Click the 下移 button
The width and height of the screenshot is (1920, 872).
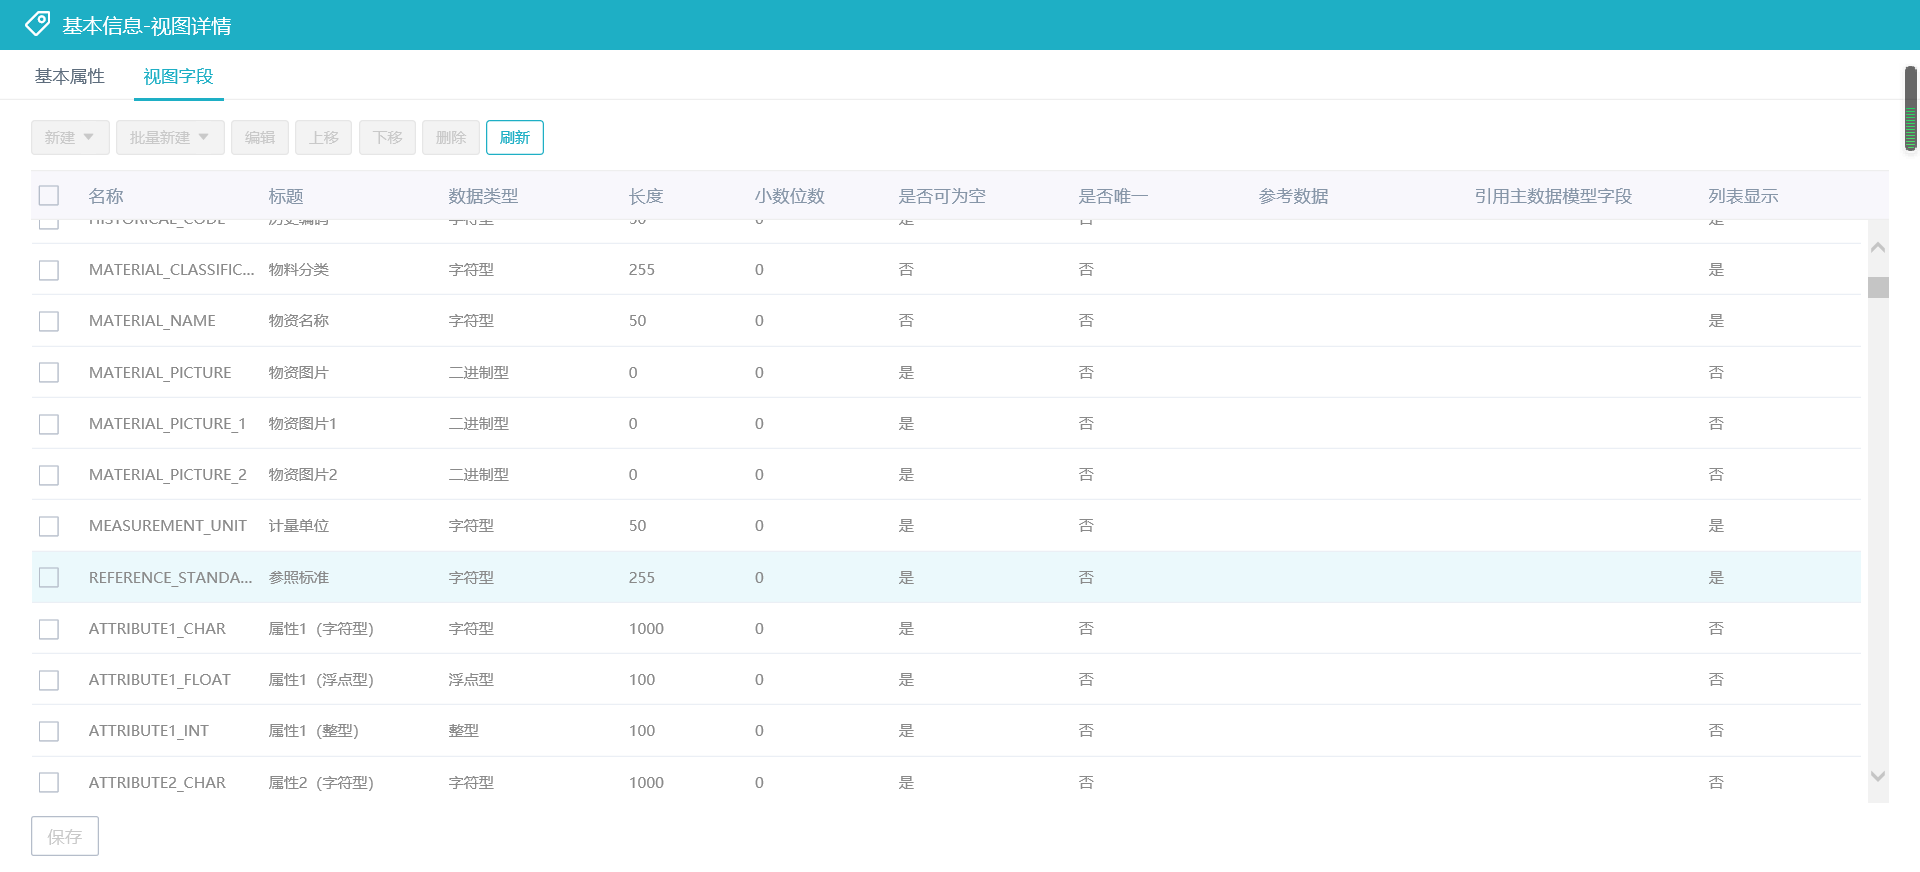387,138
